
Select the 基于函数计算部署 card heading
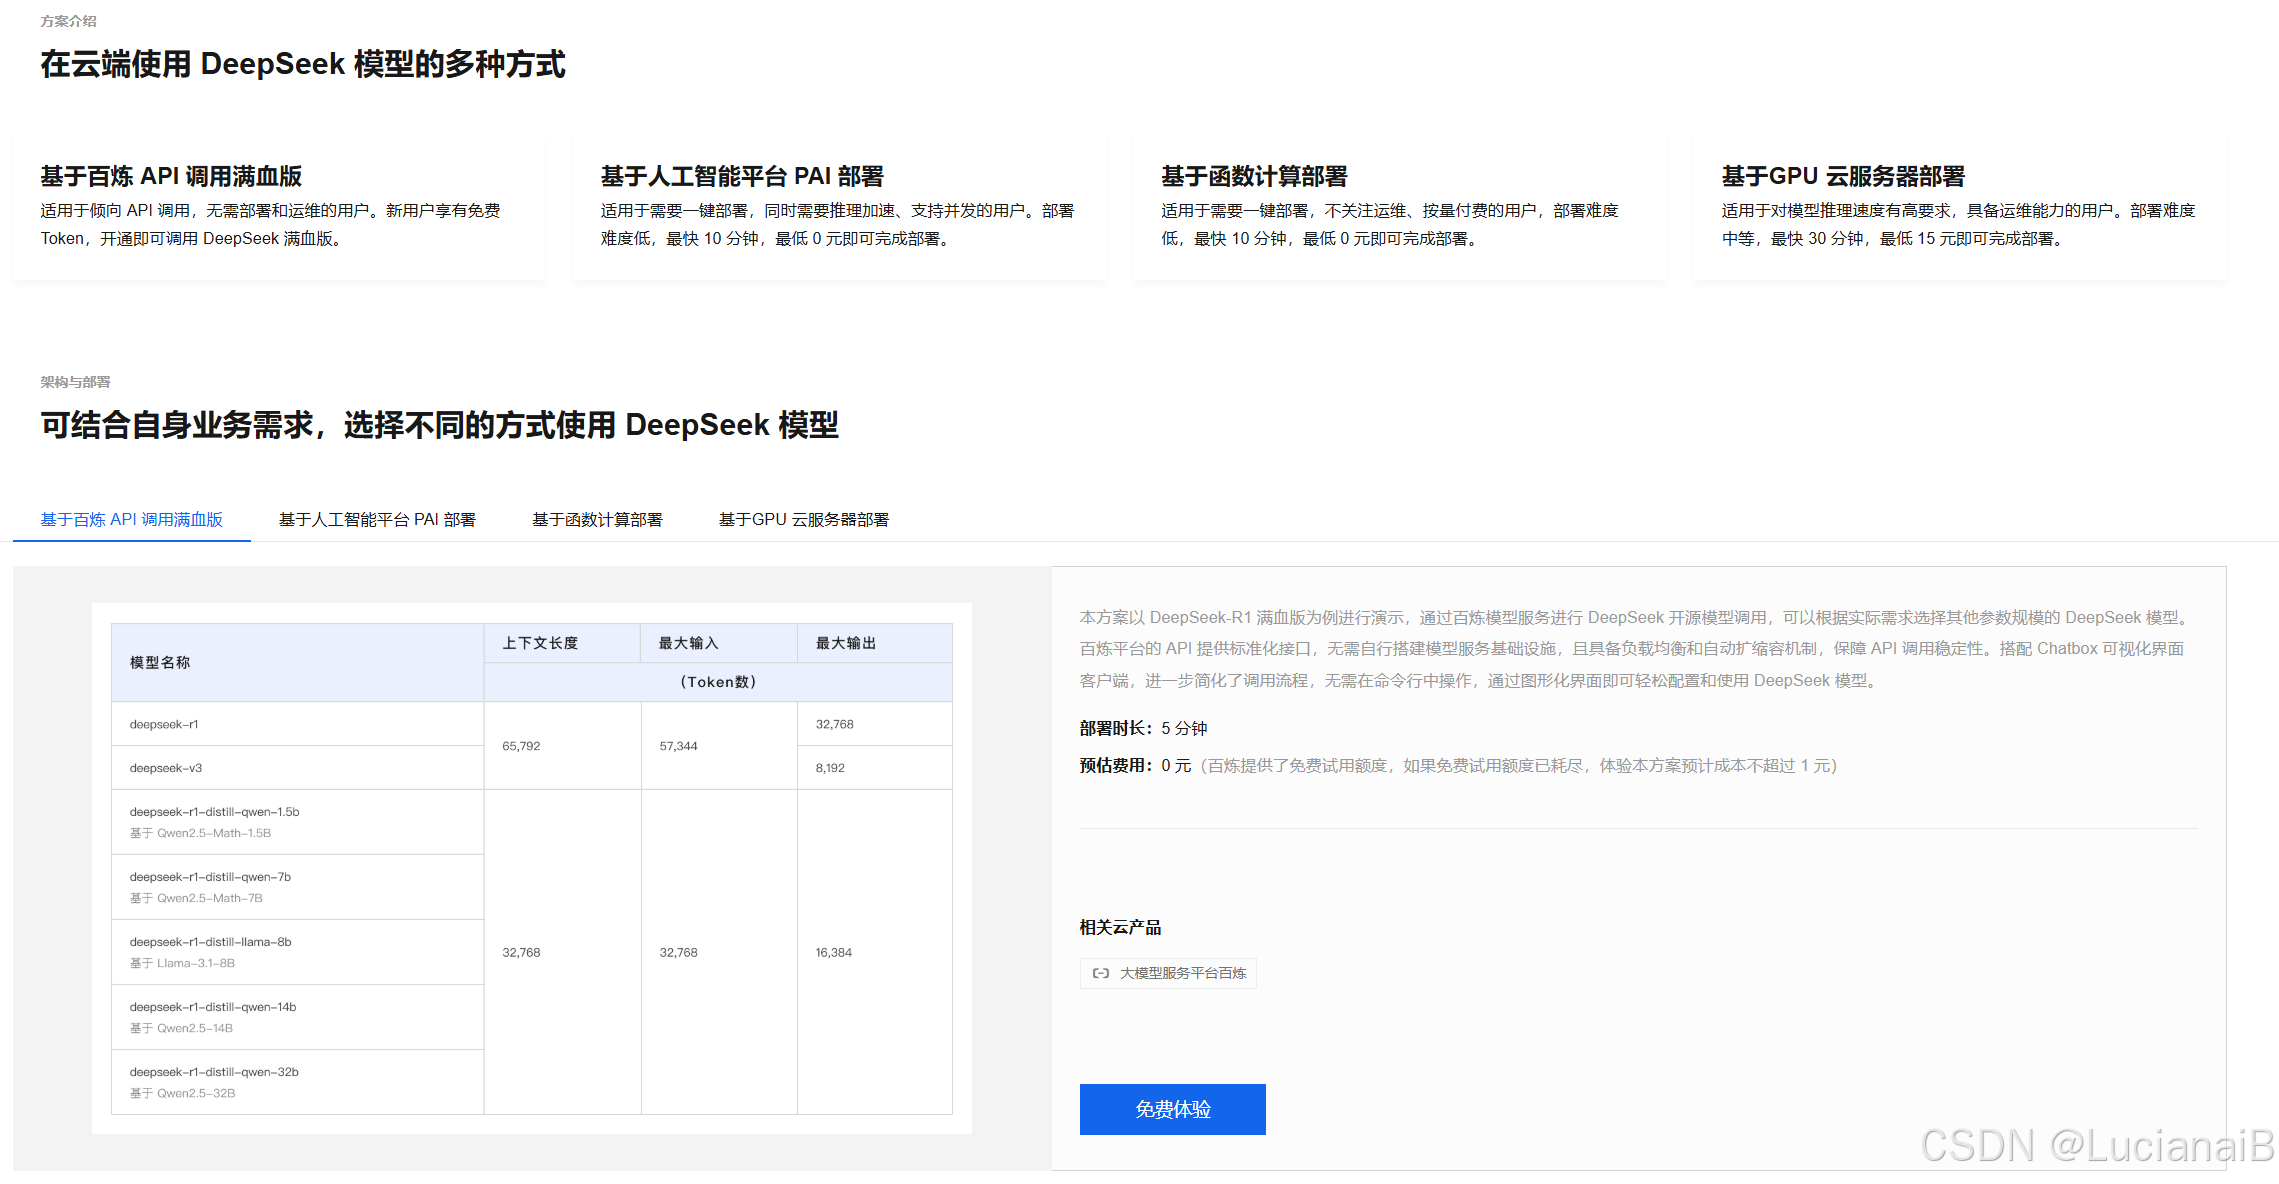[x=1254, y=176]
